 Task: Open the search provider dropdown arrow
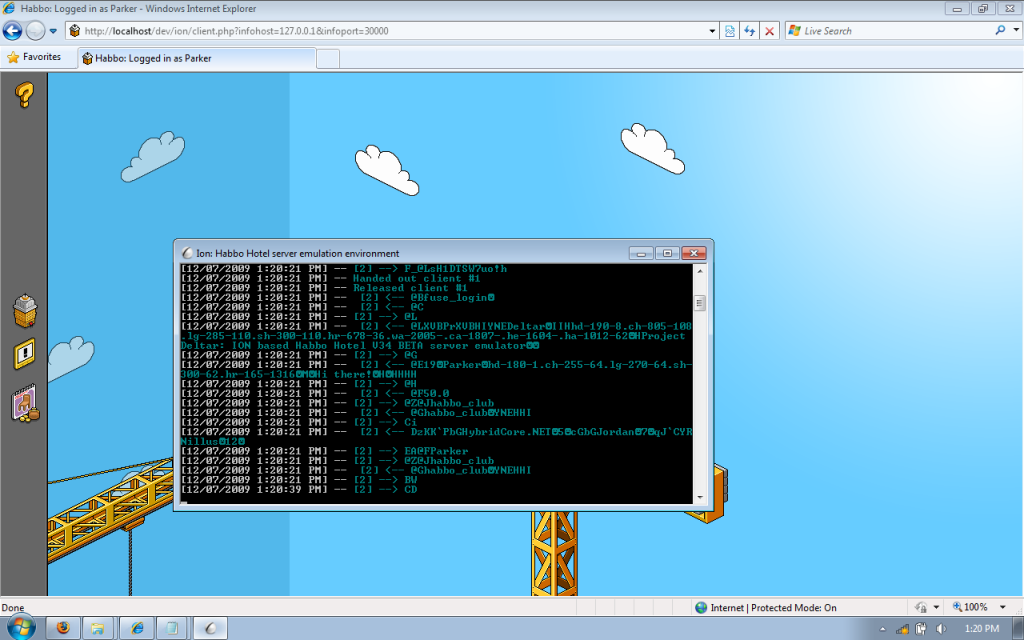point(1016,30)
